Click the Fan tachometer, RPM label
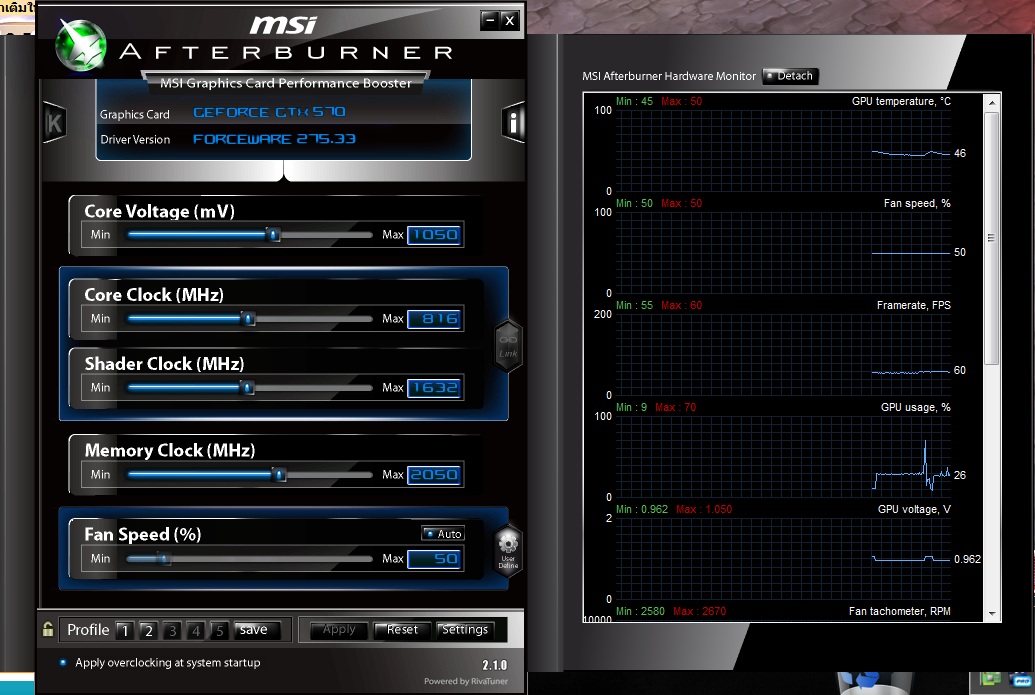1035x695 pixels. click(x=900, y=611)
